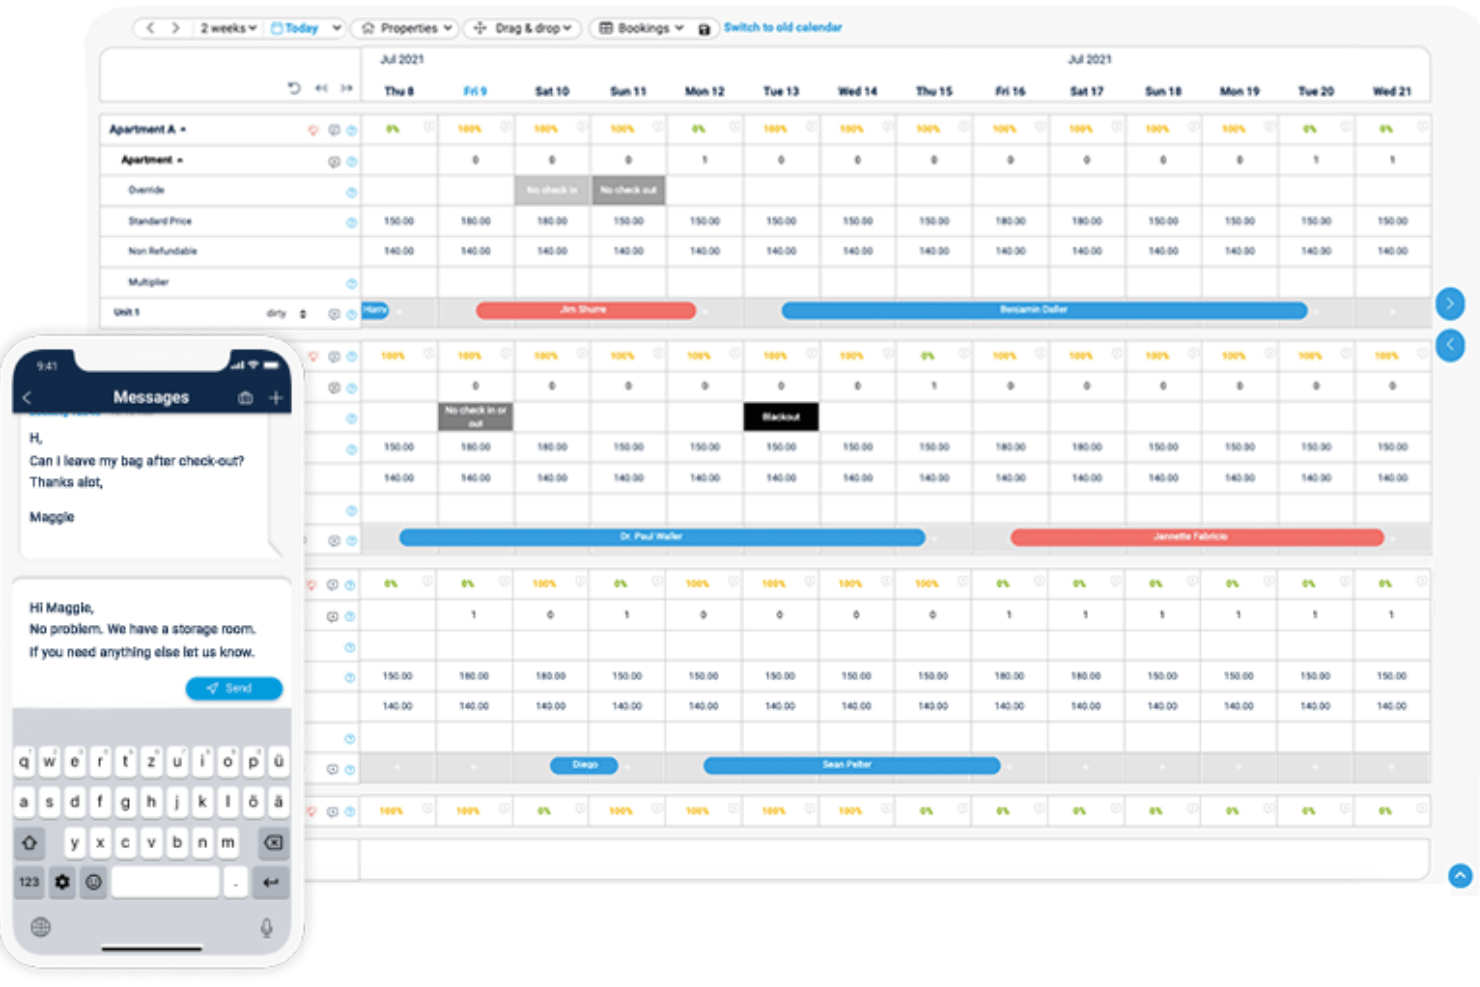Click the red lightbulb icon for Apartment A
This screenshot has height=987, width=1480.
[x=313, y=130]
